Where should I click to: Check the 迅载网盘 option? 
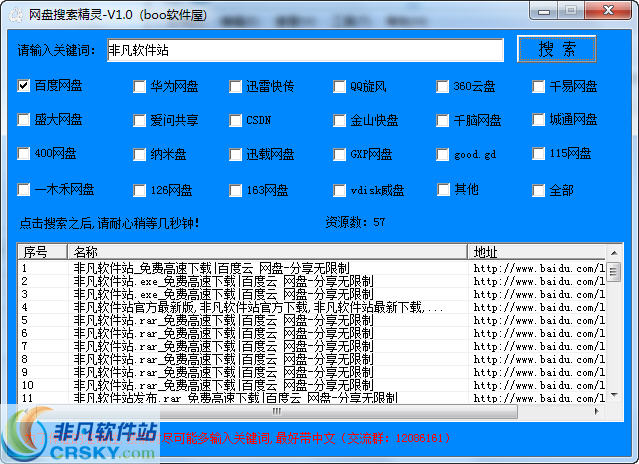(235, 154)
